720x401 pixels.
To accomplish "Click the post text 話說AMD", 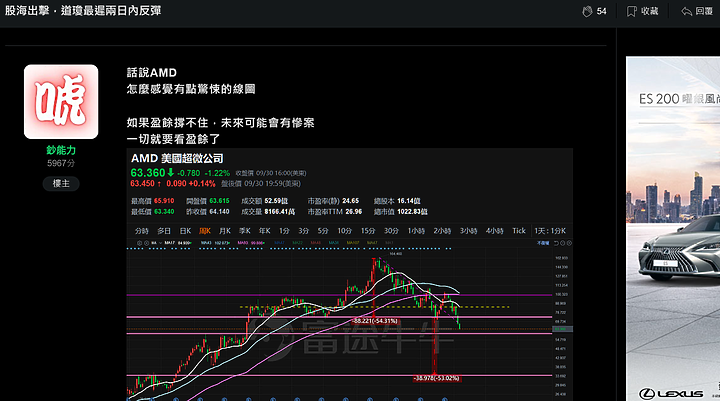I will pyautogui.click(x=152, y=73).
